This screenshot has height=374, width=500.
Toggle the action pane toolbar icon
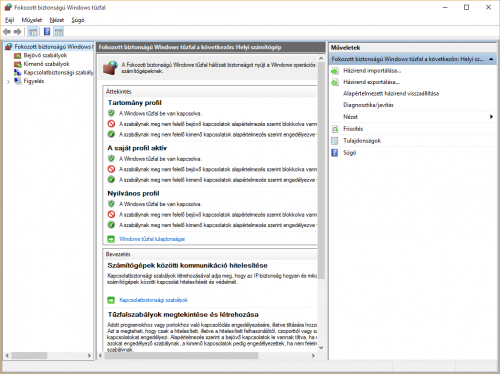(59, 32)
